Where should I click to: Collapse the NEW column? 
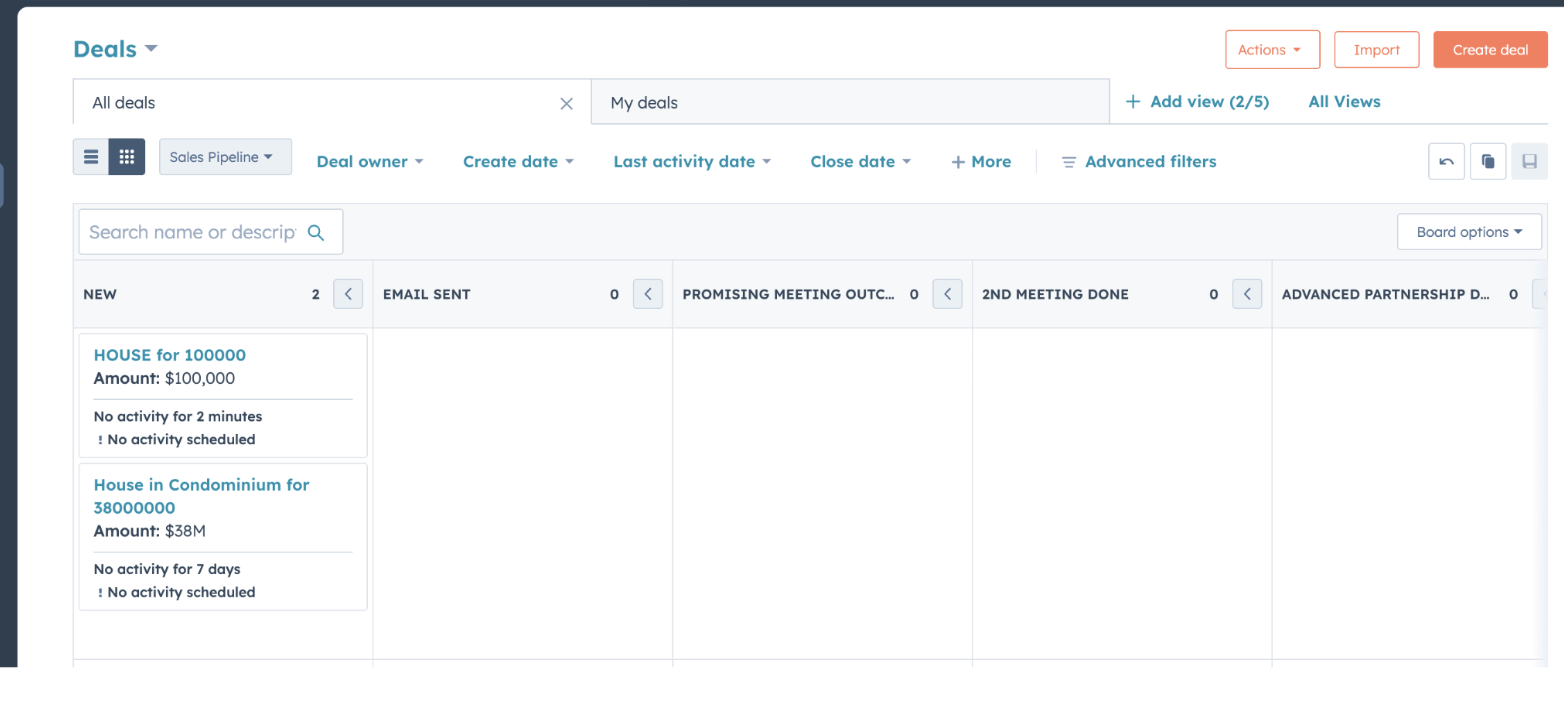click(x=348, y=294)
